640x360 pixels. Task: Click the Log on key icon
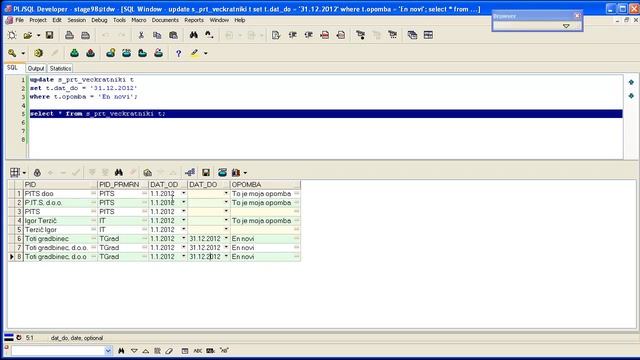coord(12,53)
